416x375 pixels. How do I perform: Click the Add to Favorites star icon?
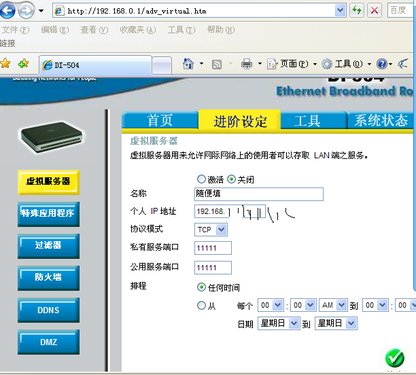pyautogui.click(x=23, y=63)
